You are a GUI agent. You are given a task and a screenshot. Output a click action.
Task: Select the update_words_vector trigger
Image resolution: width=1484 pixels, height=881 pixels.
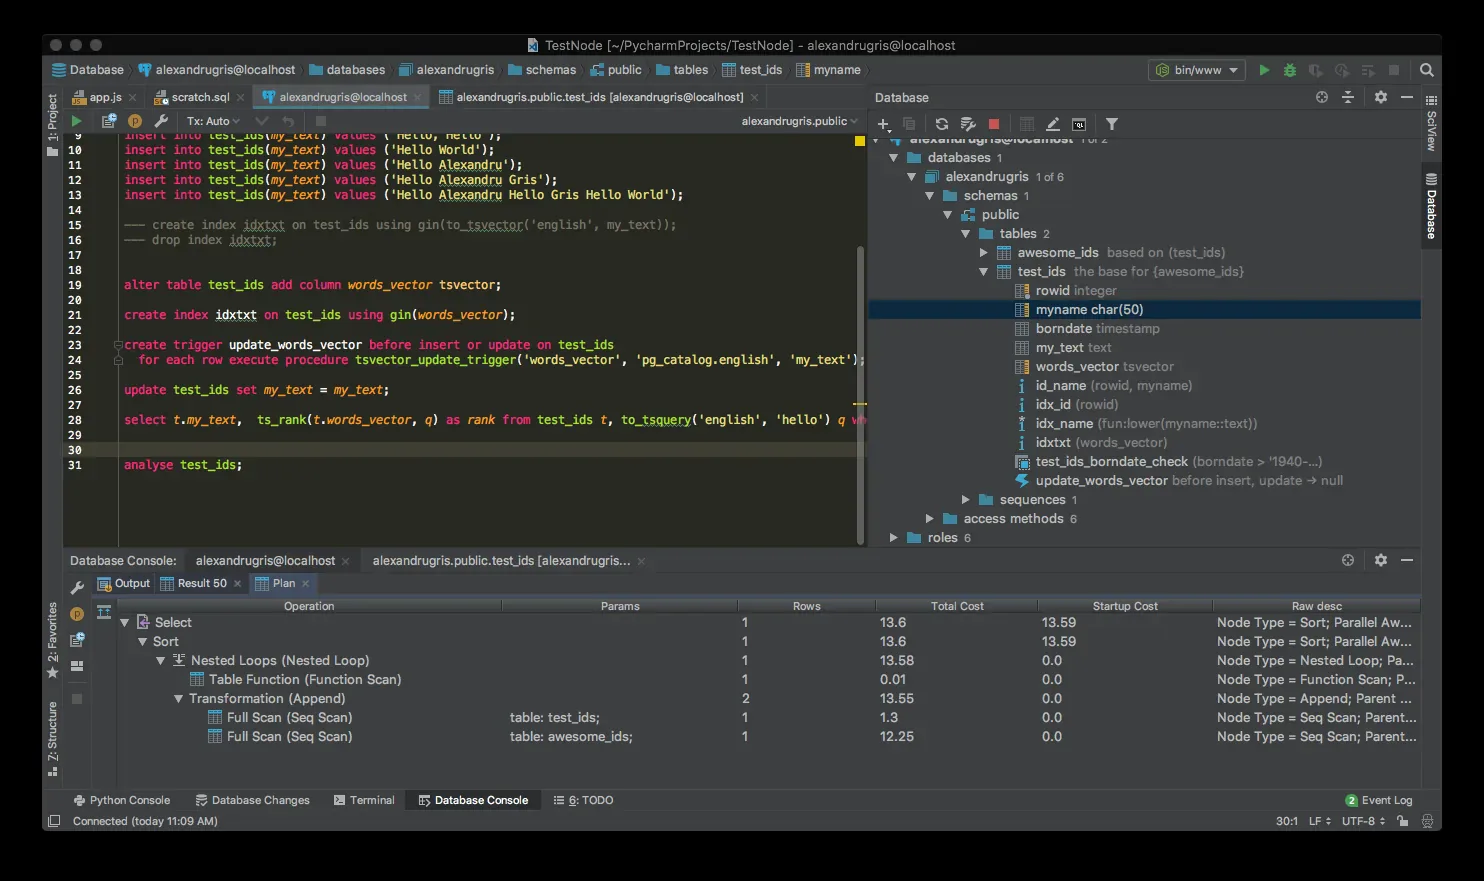[x=1178, y=481]
